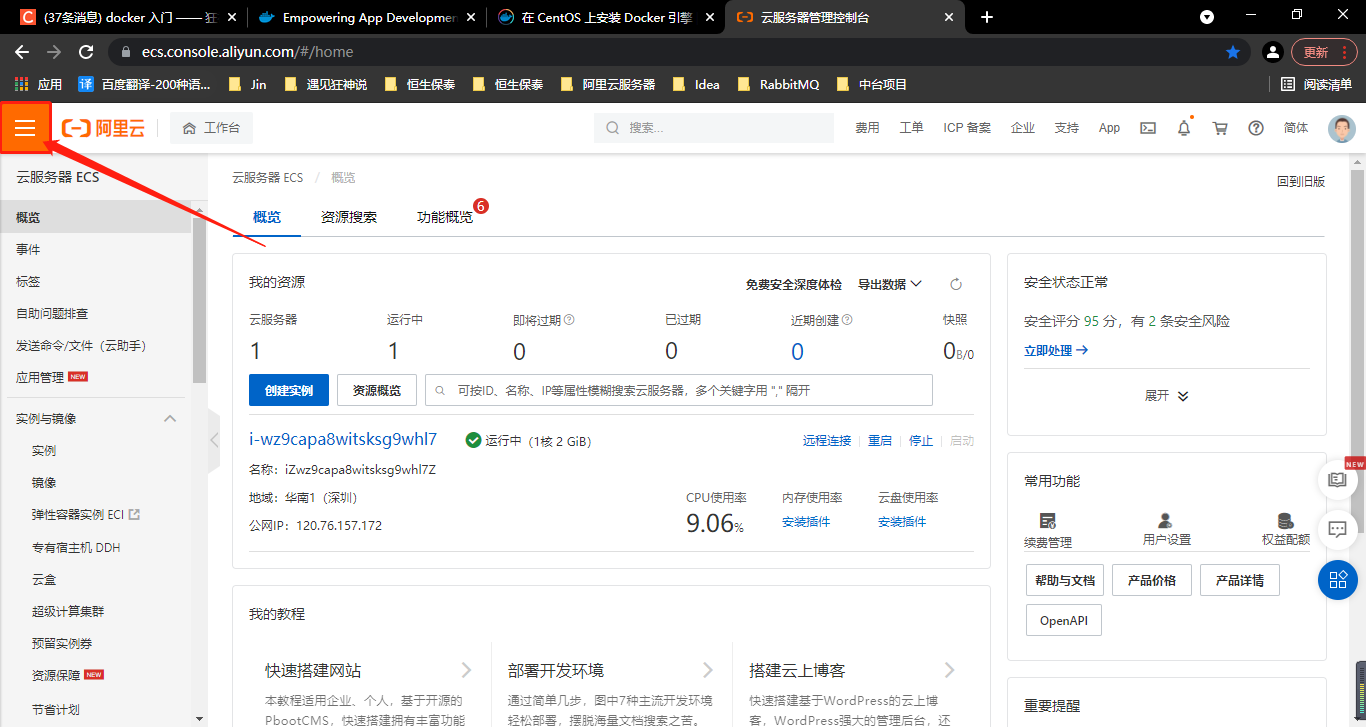Open 标签 in the sidebar
The height and width of the screenshot is (727, 1366).
(28, 281)
